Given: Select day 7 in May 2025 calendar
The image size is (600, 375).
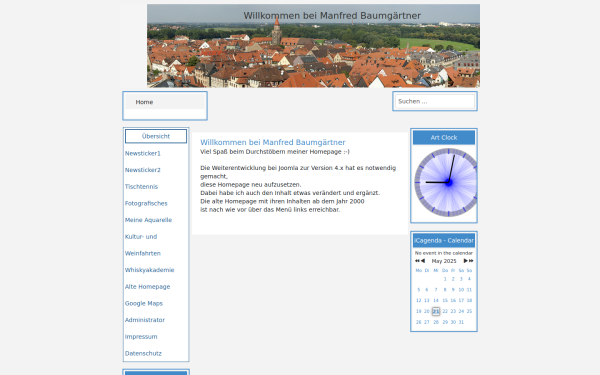Looking at the screenshot, I should (x=436, y=290).
